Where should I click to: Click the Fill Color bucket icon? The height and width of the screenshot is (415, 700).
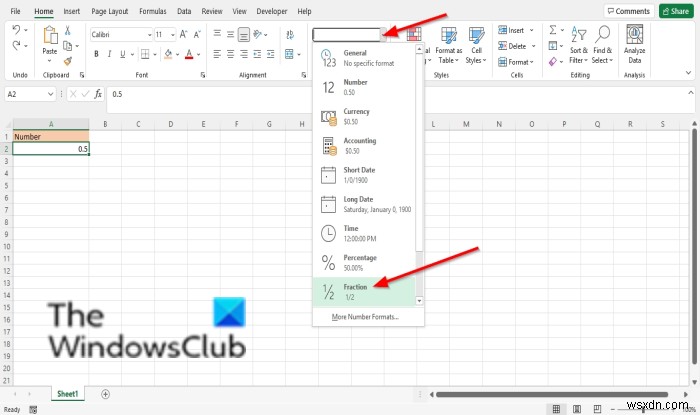click(168, 54)
